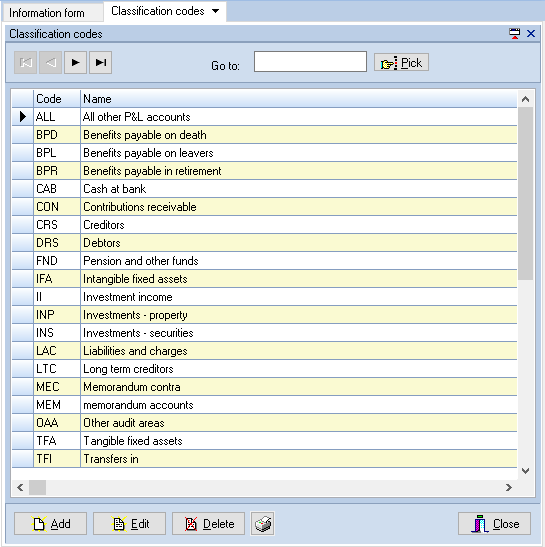Screen dimensions: 545x547
Task: Click the OAA code cell
Action: [x=57, y=423]
